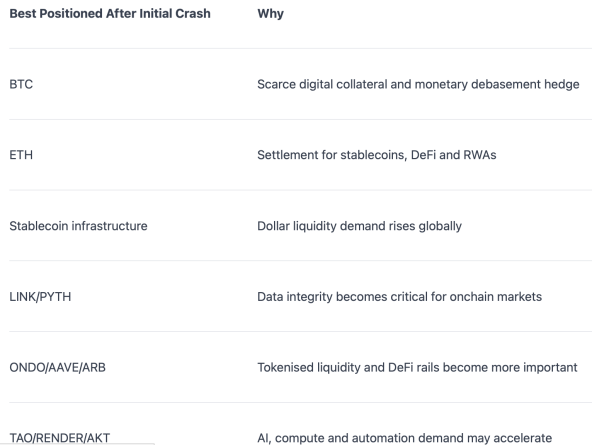Click the TAO/RENDER/AKT cell
This screenshot has height=445, width=592.
60,438
